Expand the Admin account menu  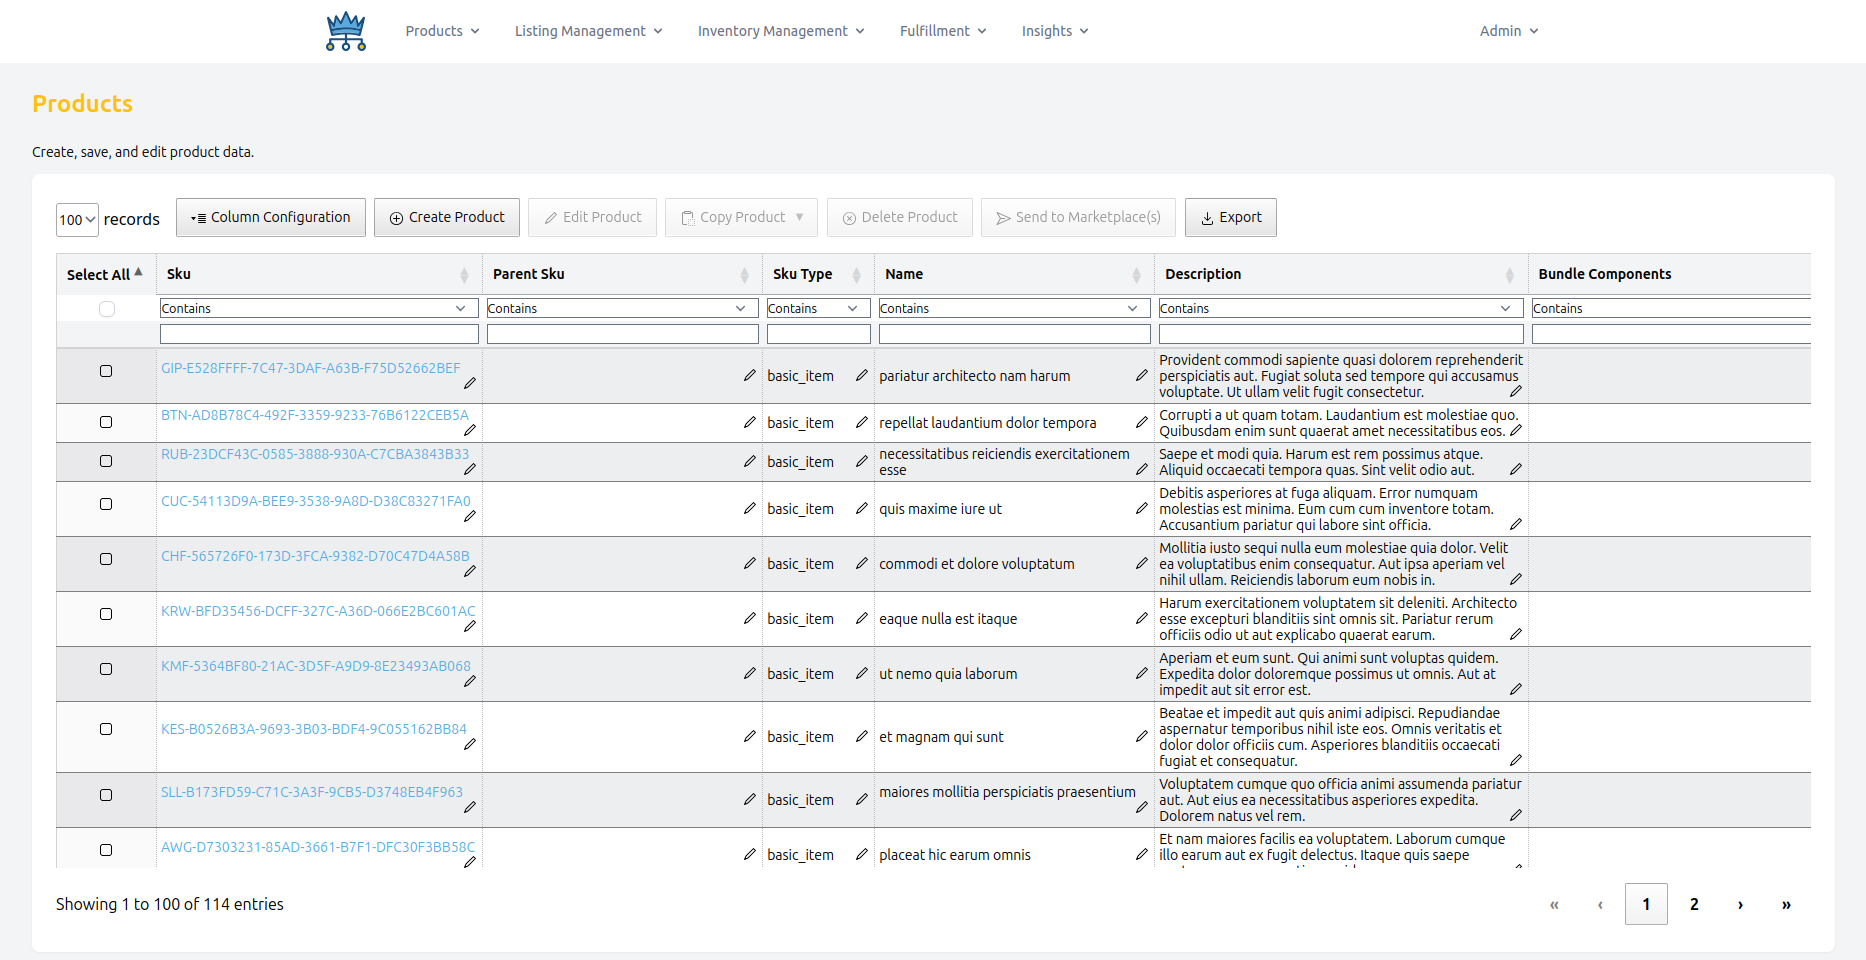coord(1509,31)
